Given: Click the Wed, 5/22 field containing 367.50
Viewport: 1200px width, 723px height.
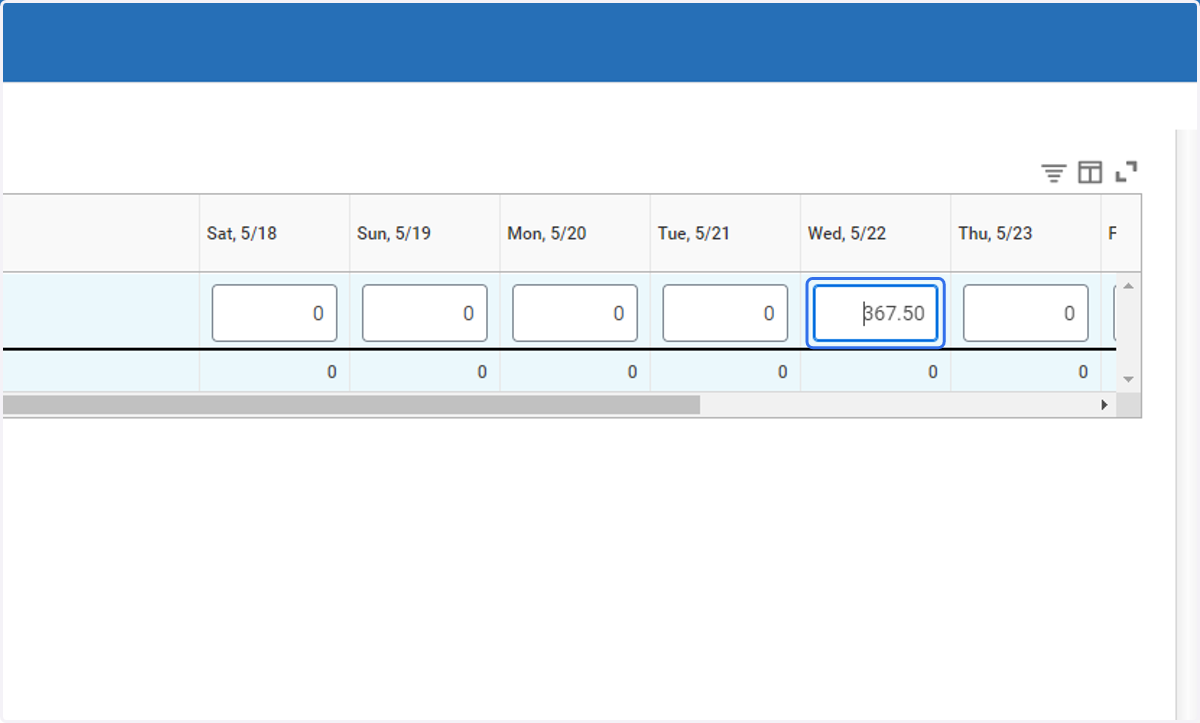Looking at the screenshot, I should coord(875,313).
